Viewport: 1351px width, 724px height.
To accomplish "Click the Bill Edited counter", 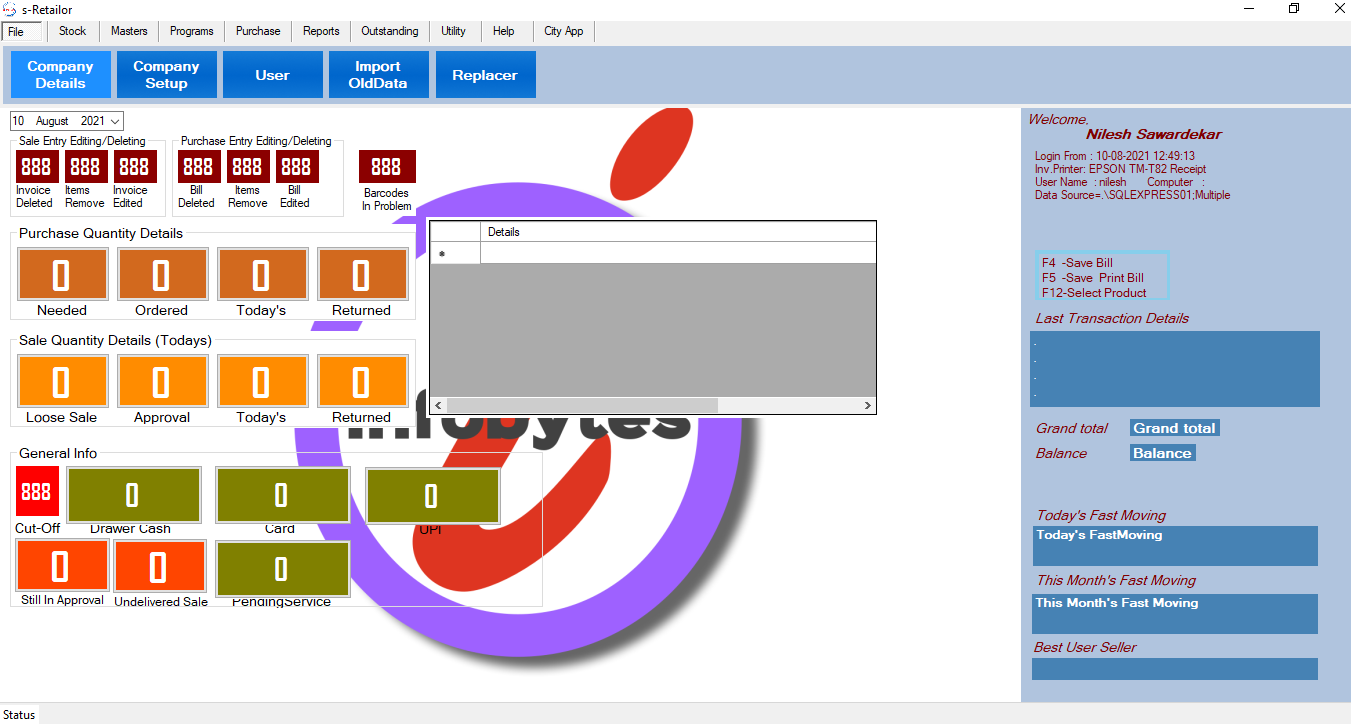I will pos(296,166).
